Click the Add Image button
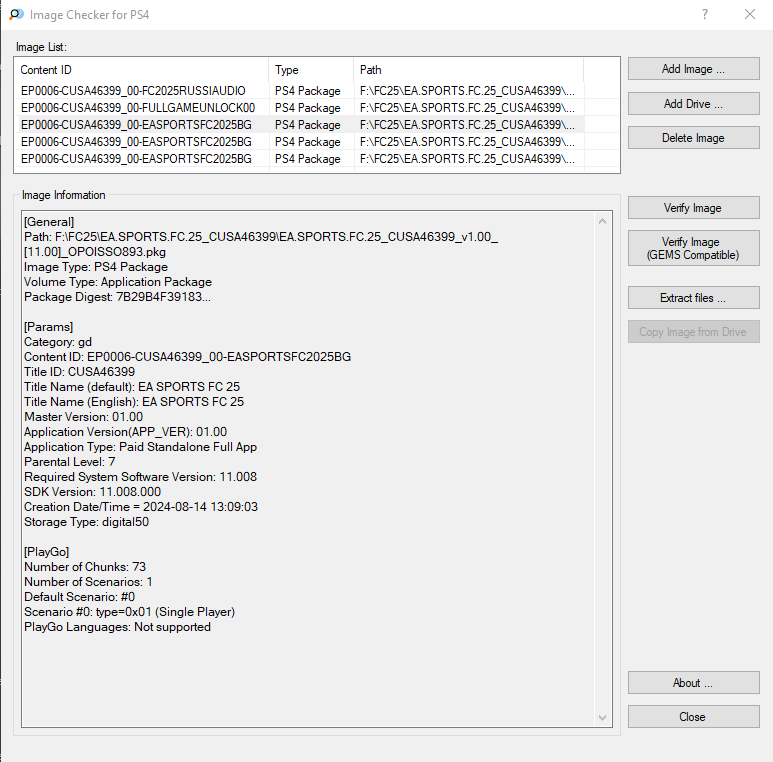The height and width of the screenshot is (762, 773). click(693, 69)
